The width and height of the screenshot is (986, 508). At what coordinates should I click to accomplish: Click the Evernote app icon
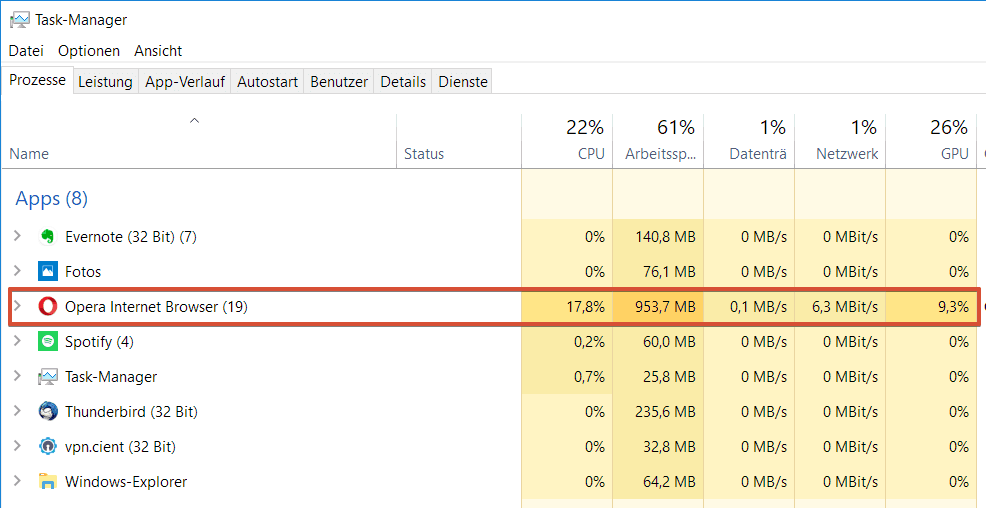pos(47,237)
